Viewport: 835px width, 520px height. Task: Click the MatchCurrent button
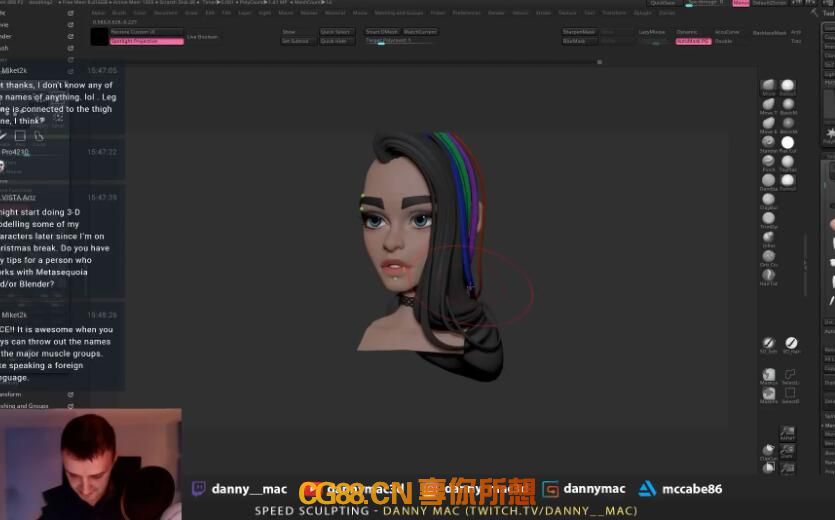[420, 32]
